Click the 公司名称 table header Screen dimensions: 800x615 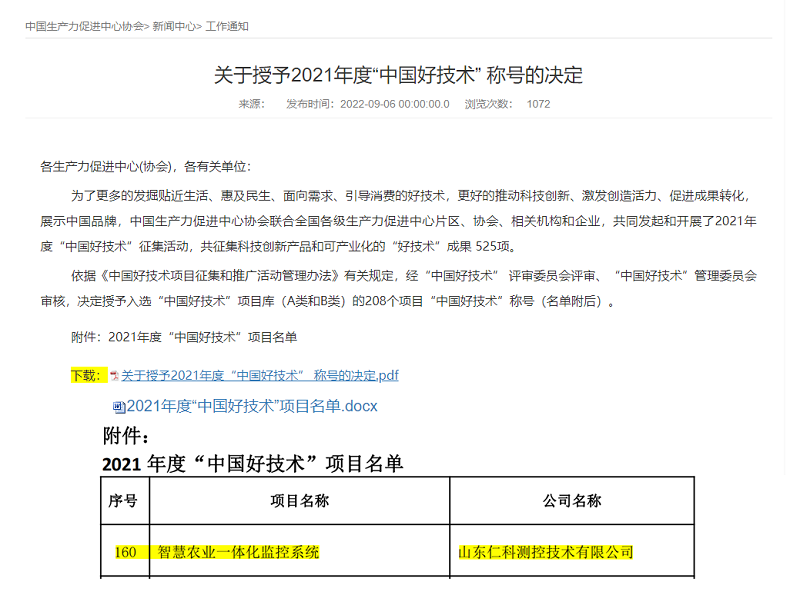(x=572, y=501)
